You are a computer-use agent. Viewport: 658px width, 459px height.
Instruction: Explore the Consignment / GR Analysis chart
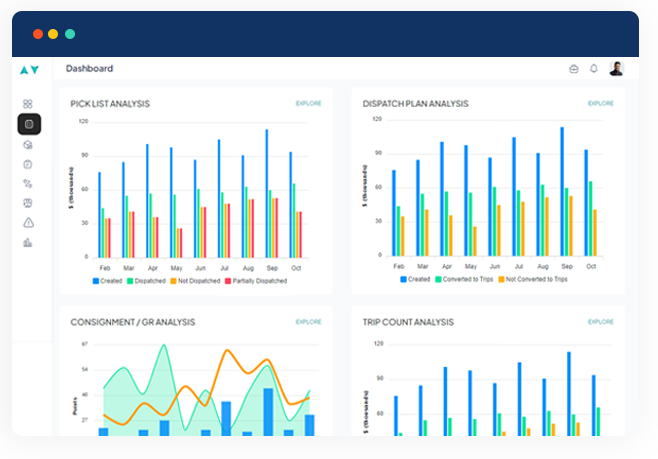pos(308,322)
